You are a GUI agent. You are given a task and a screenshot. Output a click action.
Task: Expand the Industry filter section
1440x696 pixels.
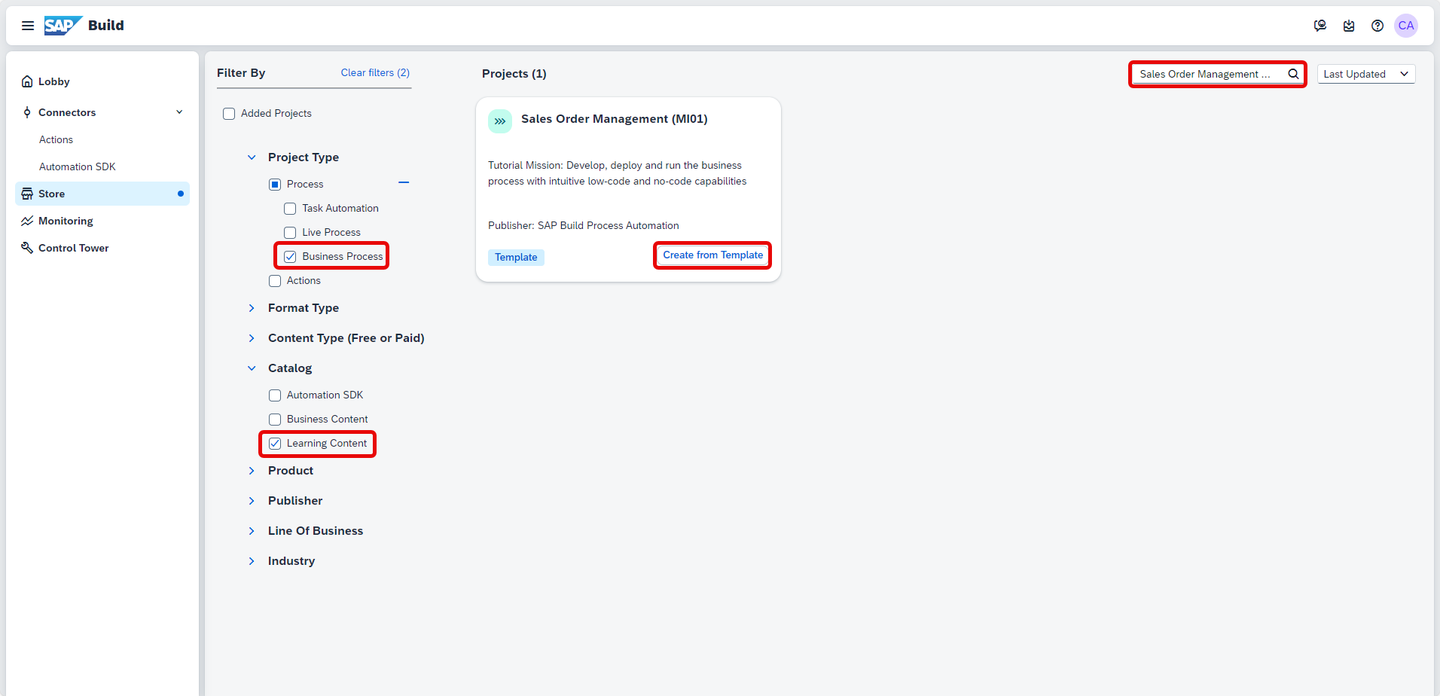(252, 561)
